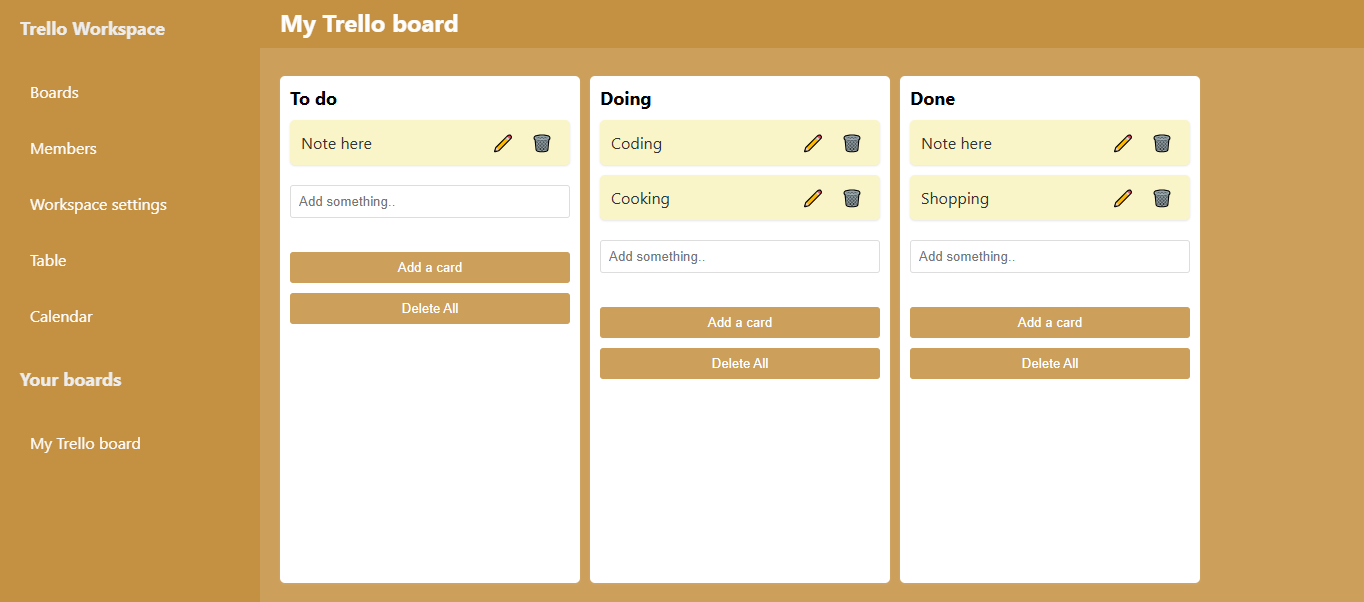
Task: Edit Note here card in Done list
Action: (1123, 143)
